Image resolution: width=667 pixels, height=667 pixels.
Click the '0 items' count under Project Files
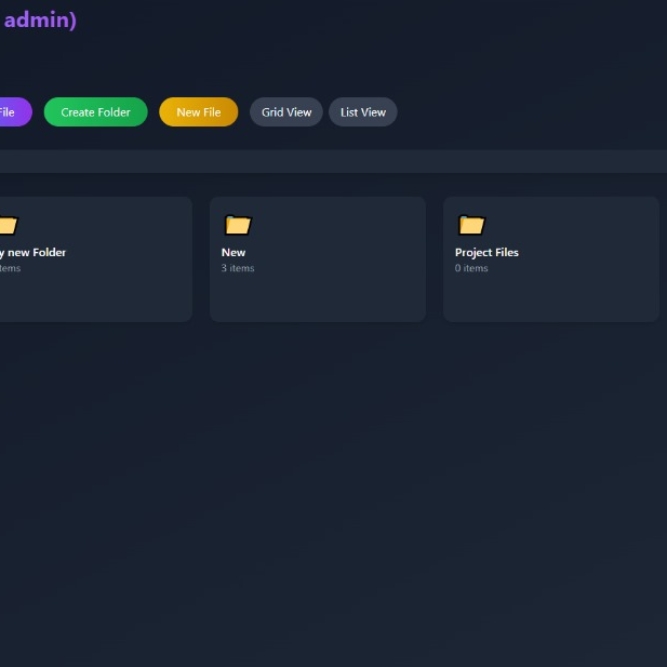[471, 268]
